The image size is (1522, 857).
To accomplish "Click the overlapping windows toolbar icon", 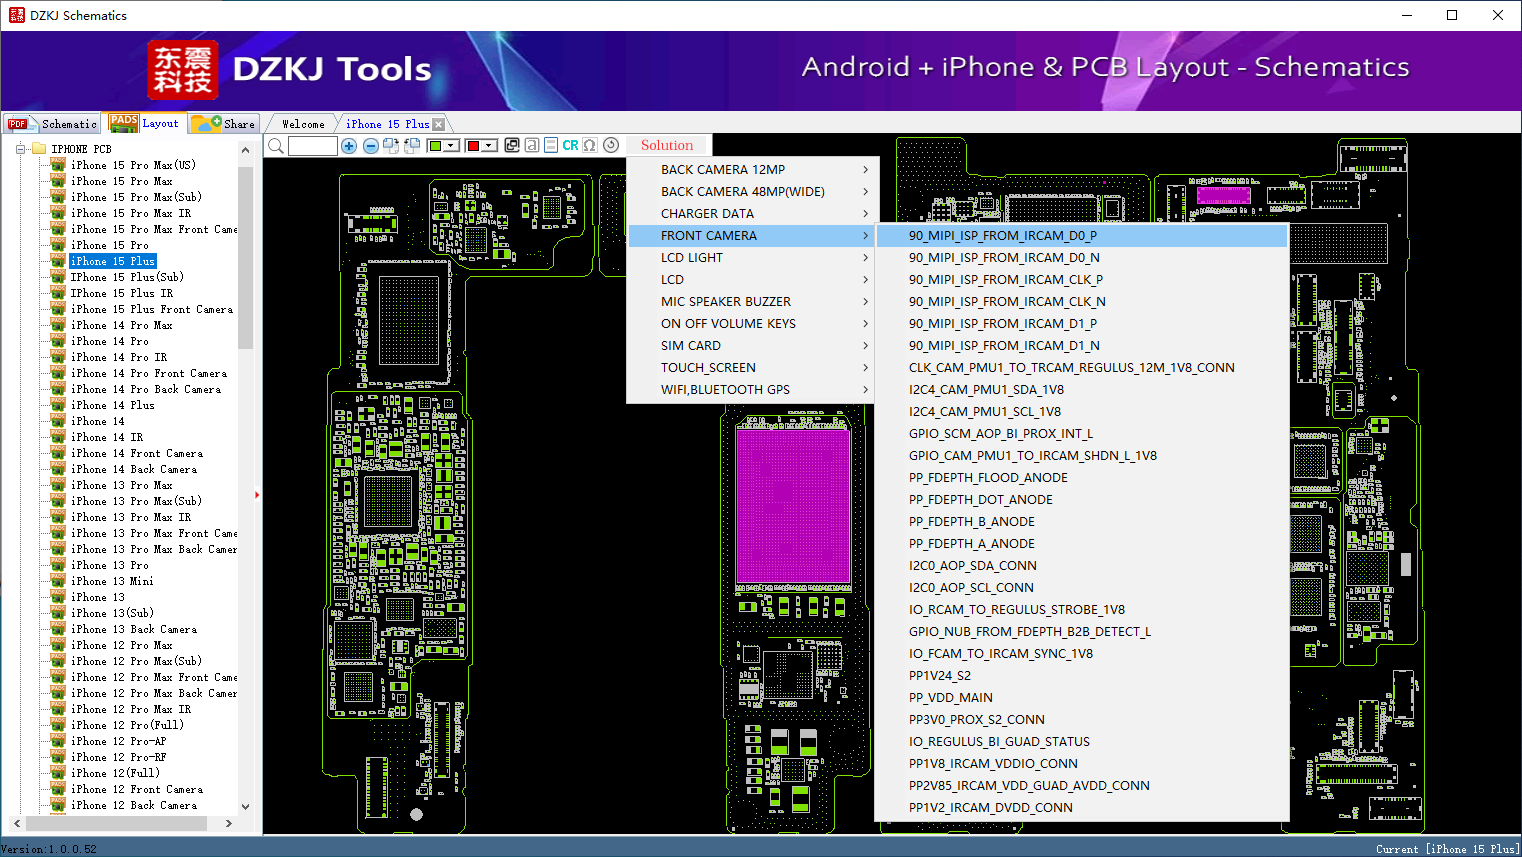I will point(512,146).
